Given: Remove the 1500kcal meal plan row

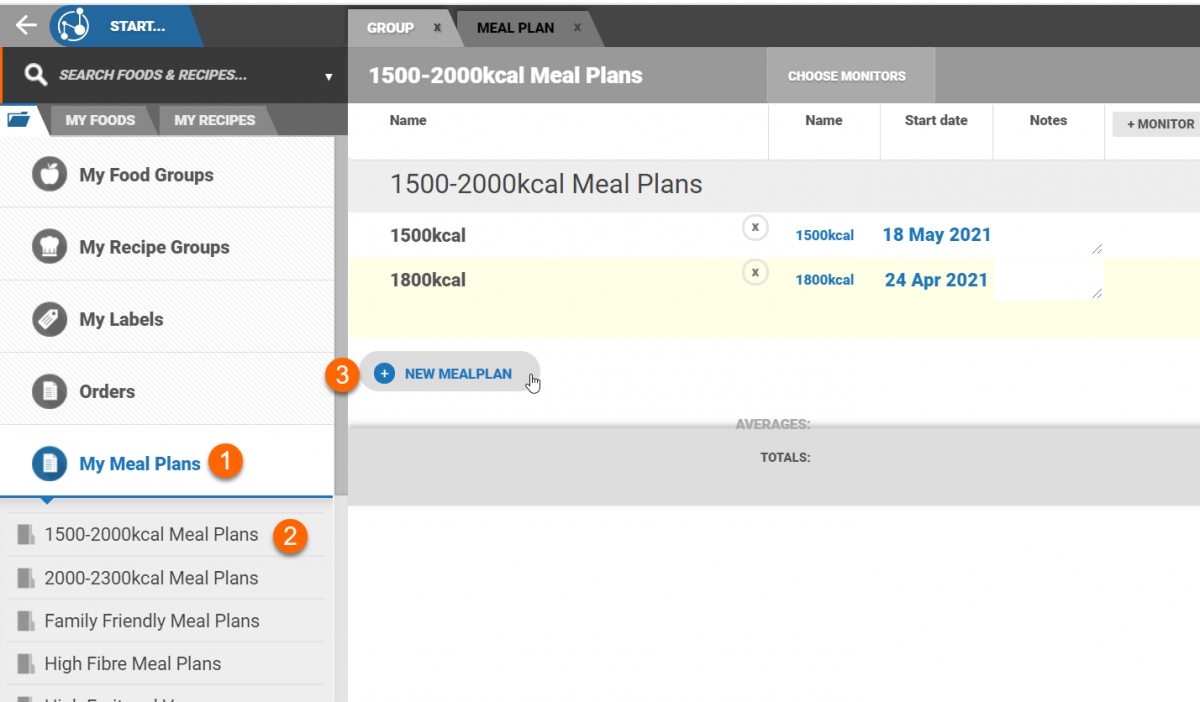Looking at the screenshot, I should [755, 228].
